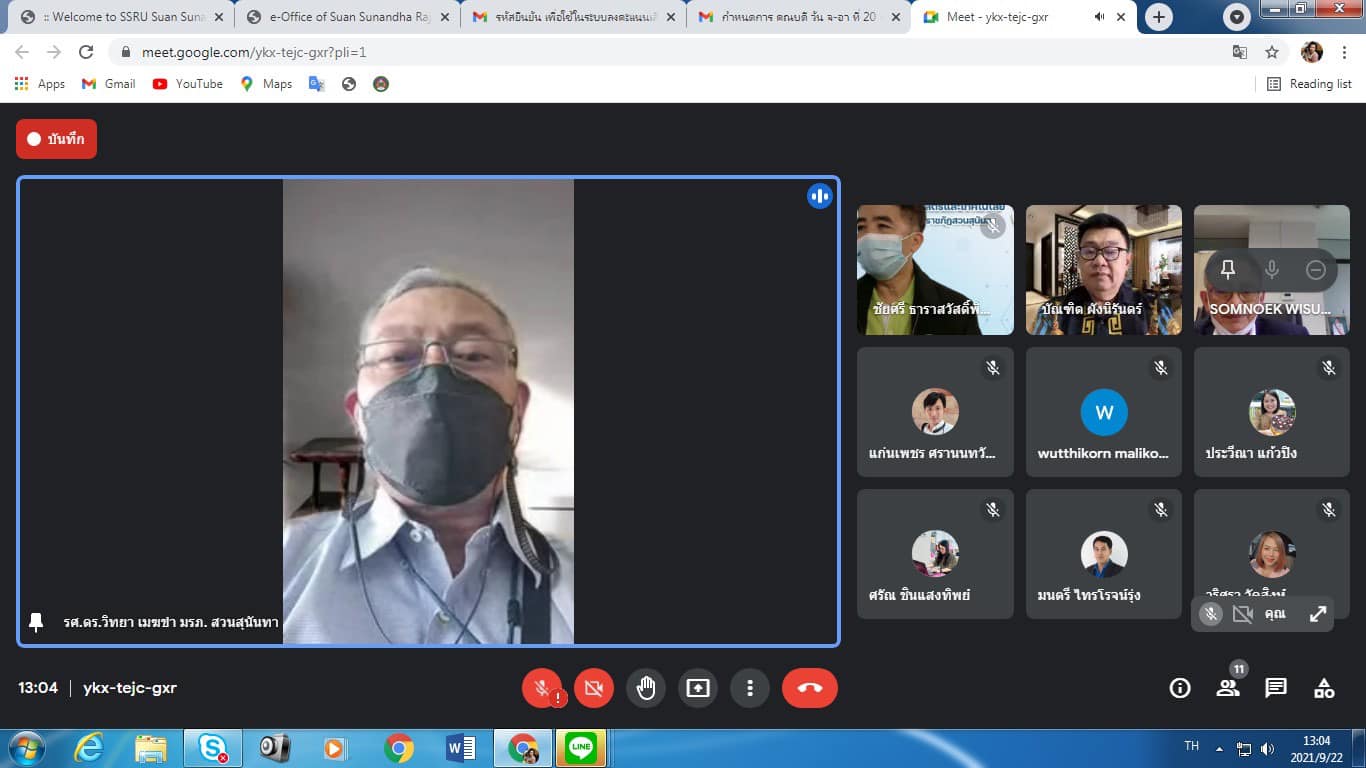Pin the SOMNOEK WISU tile
The height and width of the screenshot is (768, 1366).
pos(1228,270)
